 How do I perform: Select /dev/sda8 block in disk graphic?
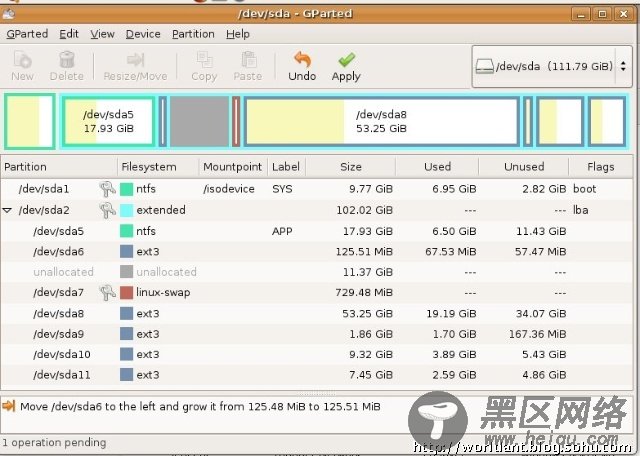[382, 121]
